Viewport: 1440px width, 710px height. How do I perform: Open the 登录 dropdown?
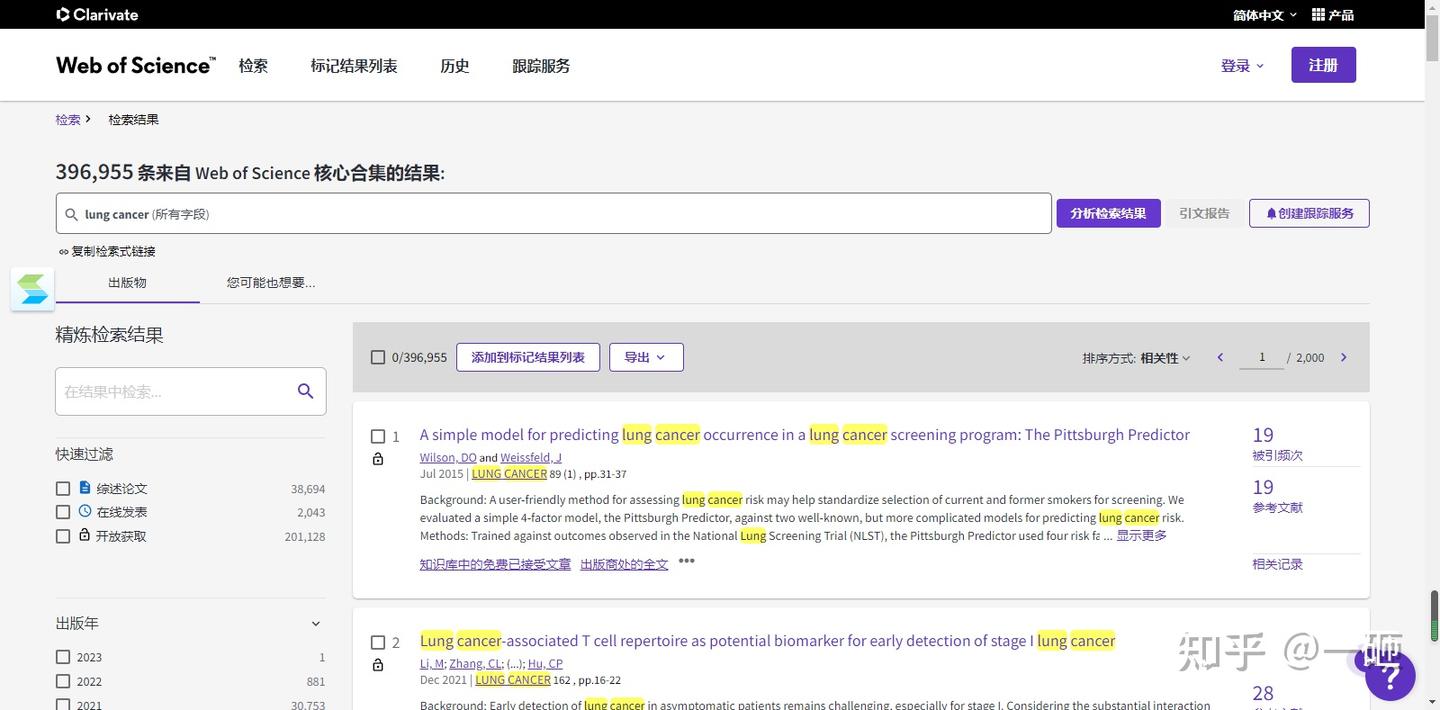1242,66
